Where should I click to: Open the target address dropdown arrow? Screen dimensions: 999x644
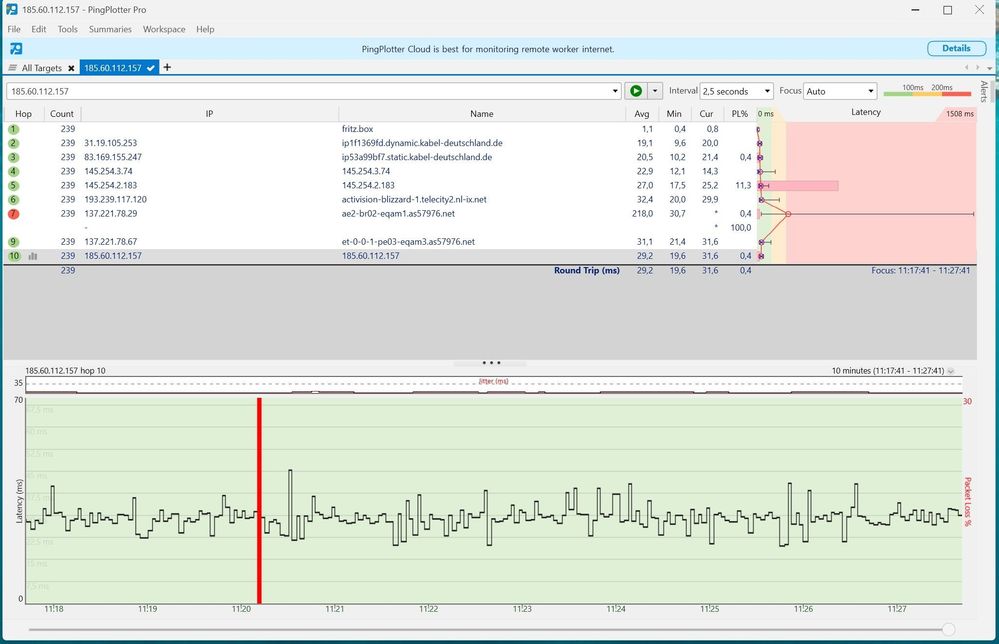tap(615, 90)
